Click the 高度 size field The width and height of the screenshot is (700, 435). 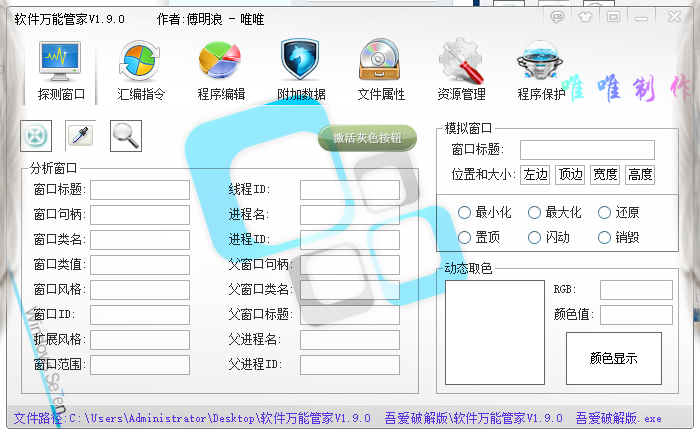pos(640,175)
